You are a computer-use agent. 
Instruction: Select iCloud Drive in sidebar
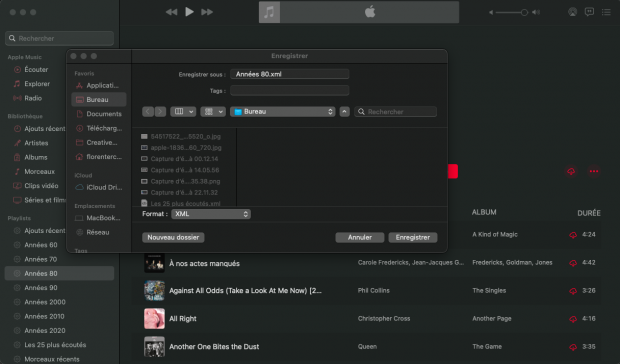(x=99, y=187)
